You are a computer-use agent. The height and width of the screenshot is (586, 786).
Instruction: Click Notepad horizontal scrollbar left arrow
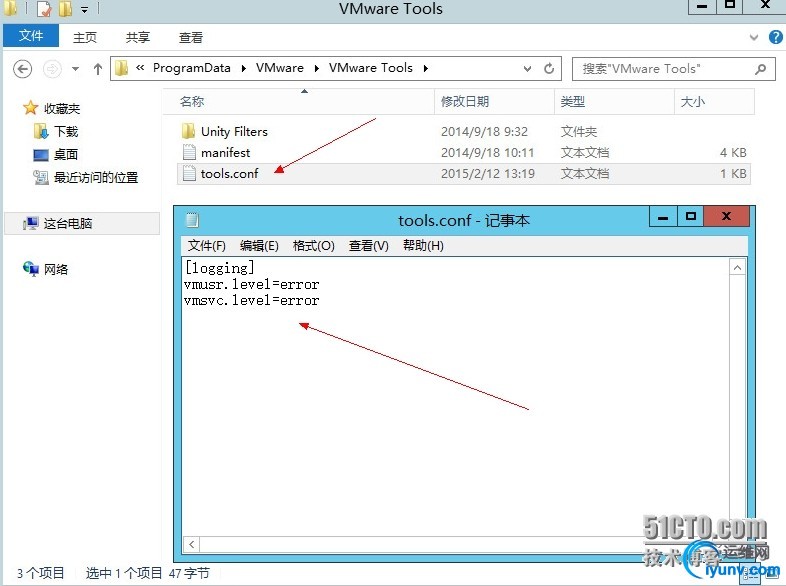click(191, 544)
